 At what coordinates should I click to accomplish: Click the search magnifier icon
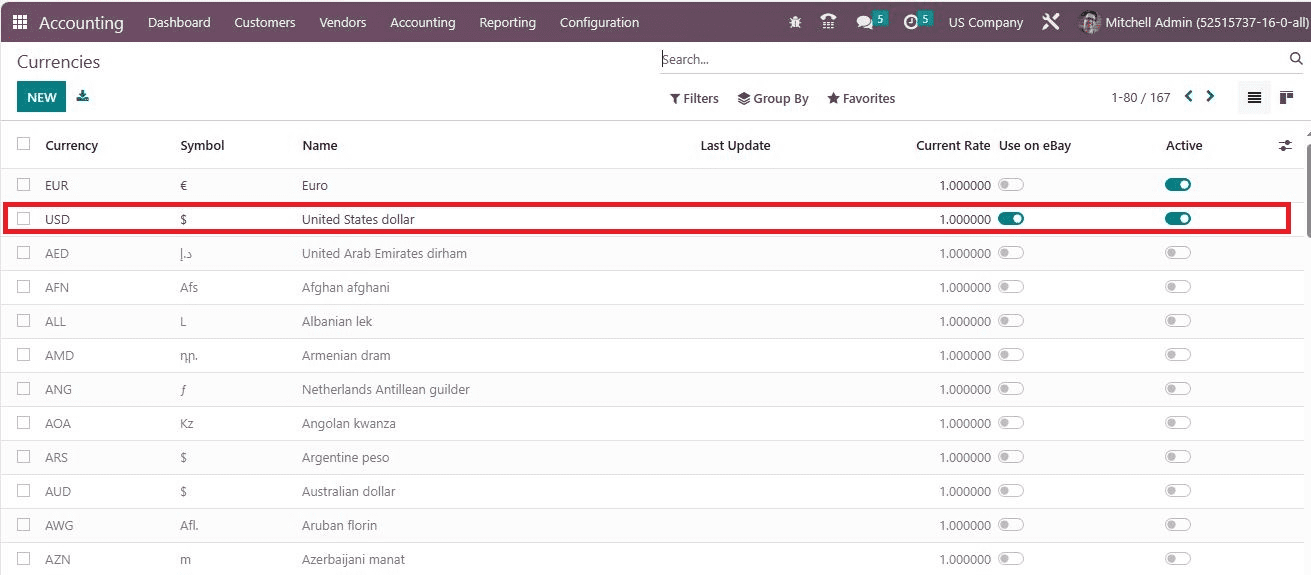point(1296,59)
